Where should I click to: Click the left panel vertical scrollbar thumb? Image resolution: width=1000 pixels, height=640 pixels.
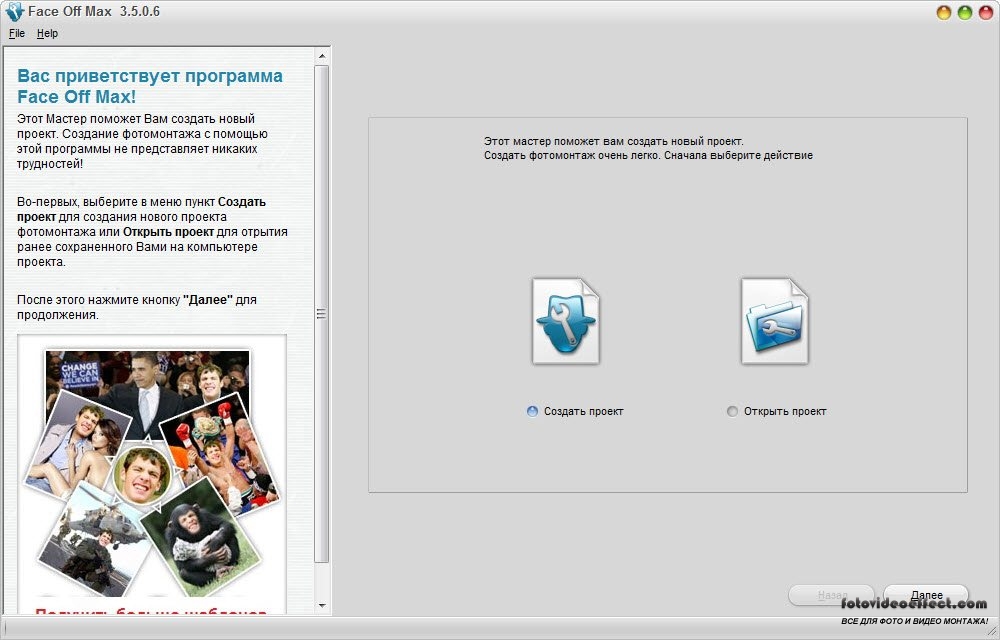(322, 314)
